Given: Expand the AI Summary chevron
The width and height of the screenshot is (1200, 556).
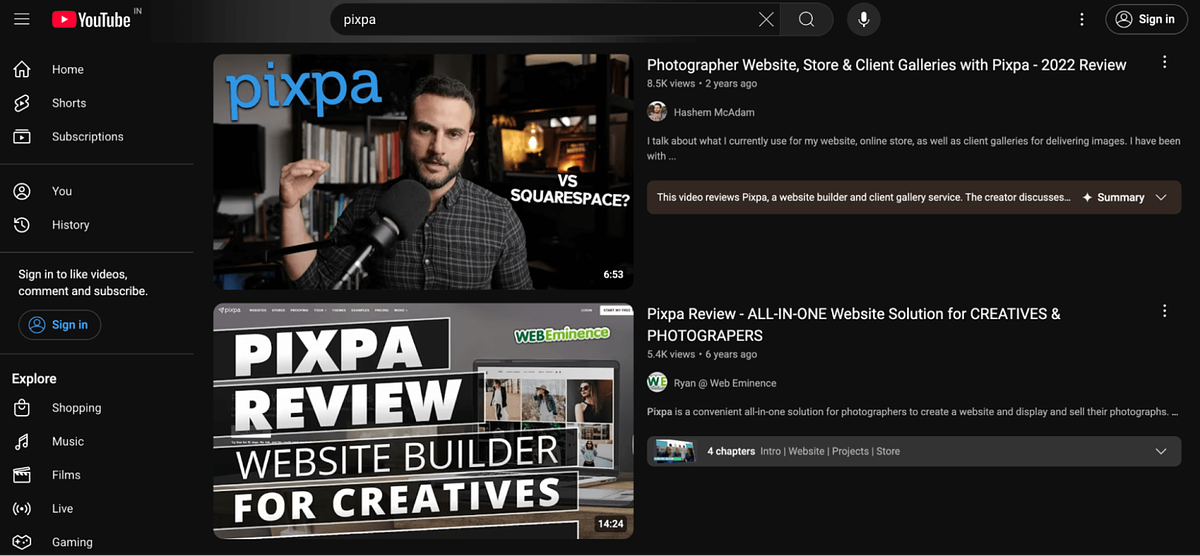Looking at the screenshot, I should tap(1161, 198).
